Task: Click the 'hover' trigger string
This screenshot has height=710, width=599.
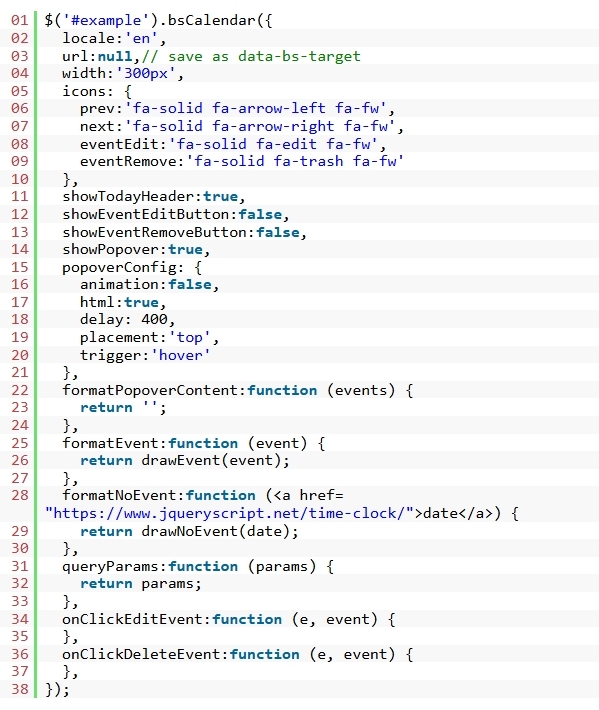Action: pyautogui.click(x=181, y=355)
